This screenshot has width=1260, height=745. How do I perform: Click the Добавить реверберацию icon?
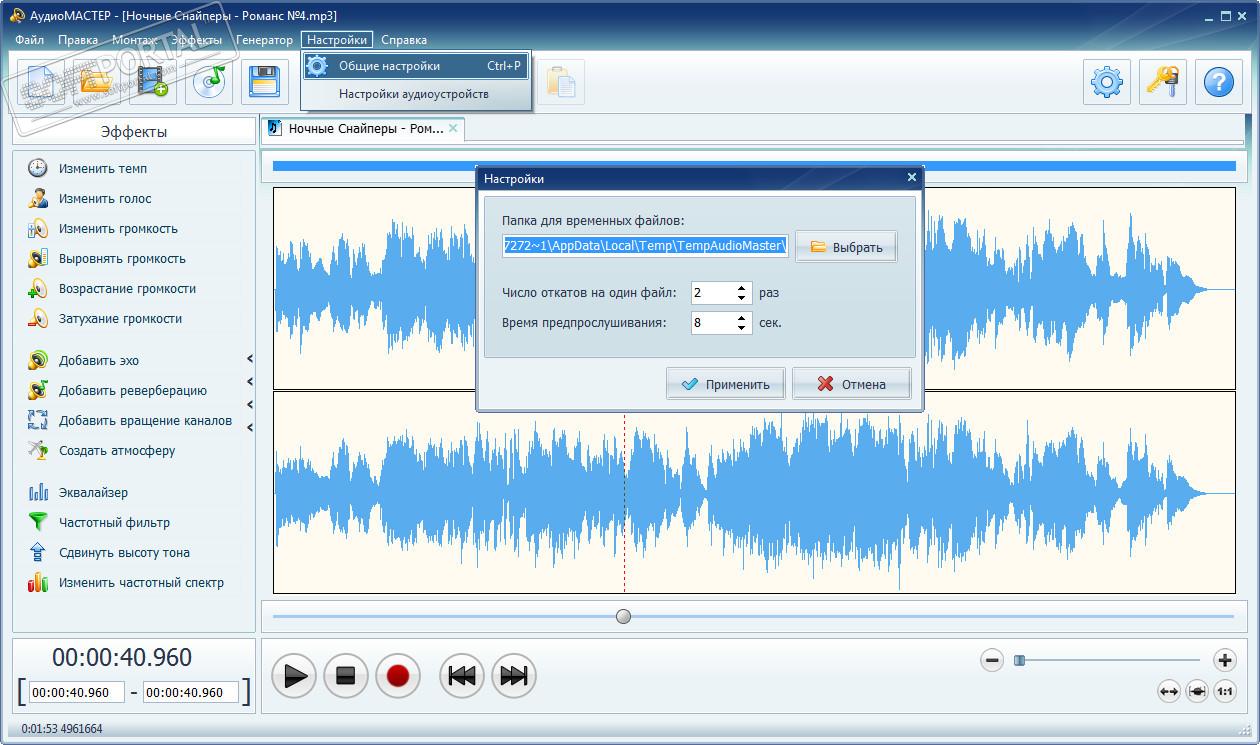coord(38,390)
